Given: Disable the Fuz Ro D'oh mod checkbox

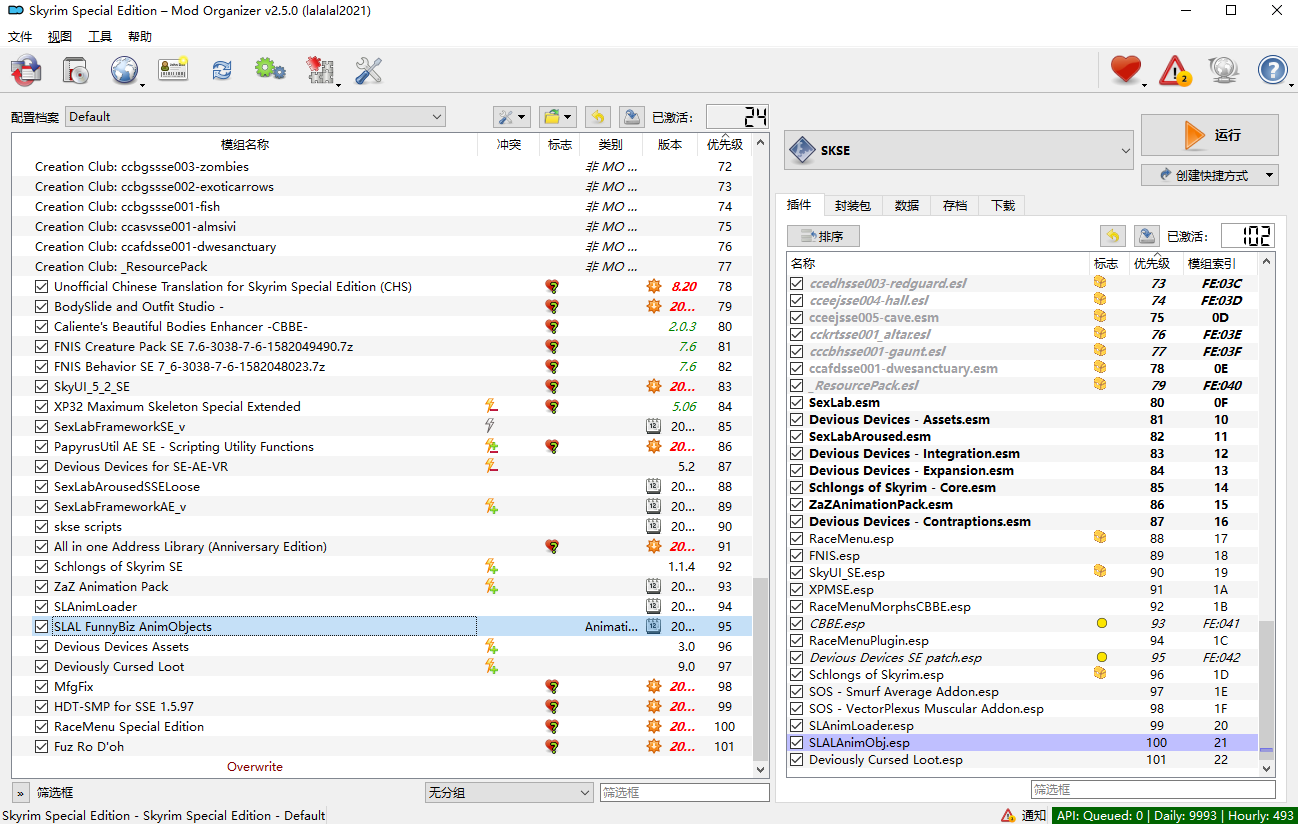Looking at the screenshot, I should pos(41,747).
